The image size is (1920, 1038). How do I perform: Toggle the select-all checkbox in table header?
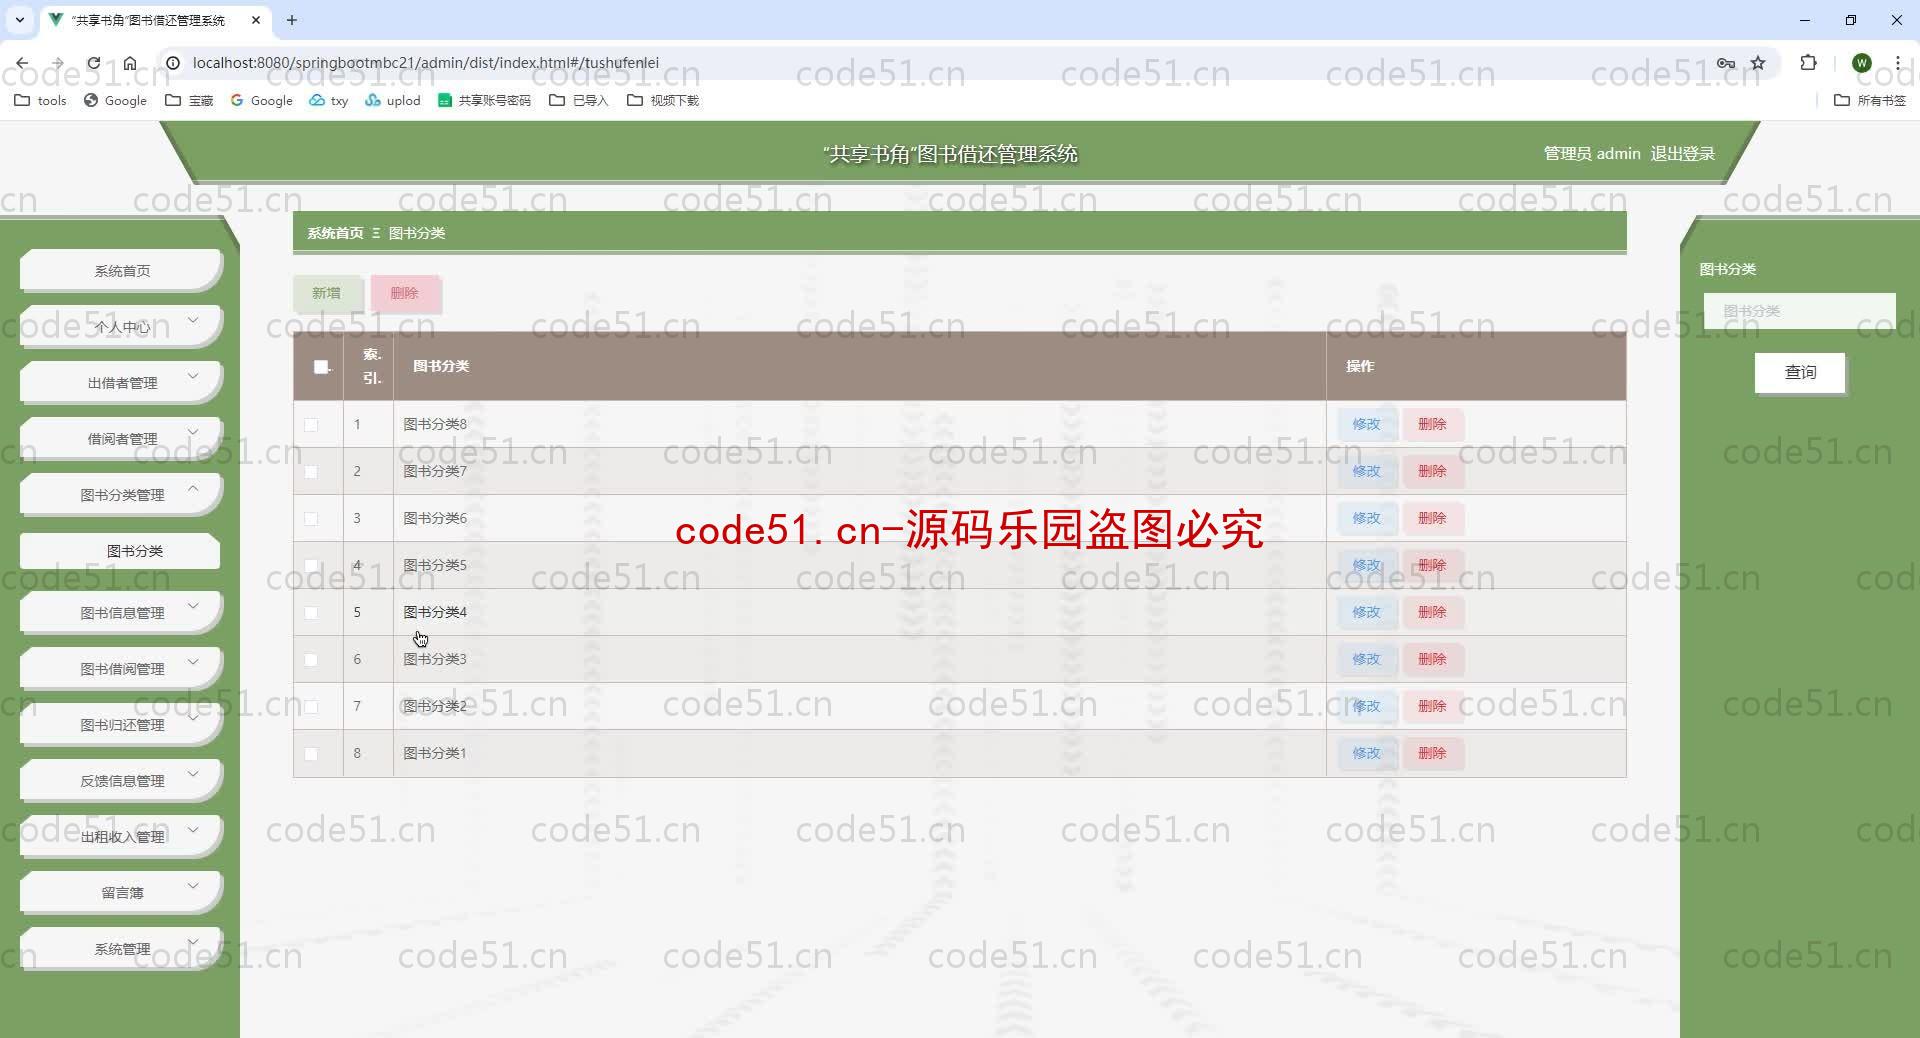click(x=321, y=367)
